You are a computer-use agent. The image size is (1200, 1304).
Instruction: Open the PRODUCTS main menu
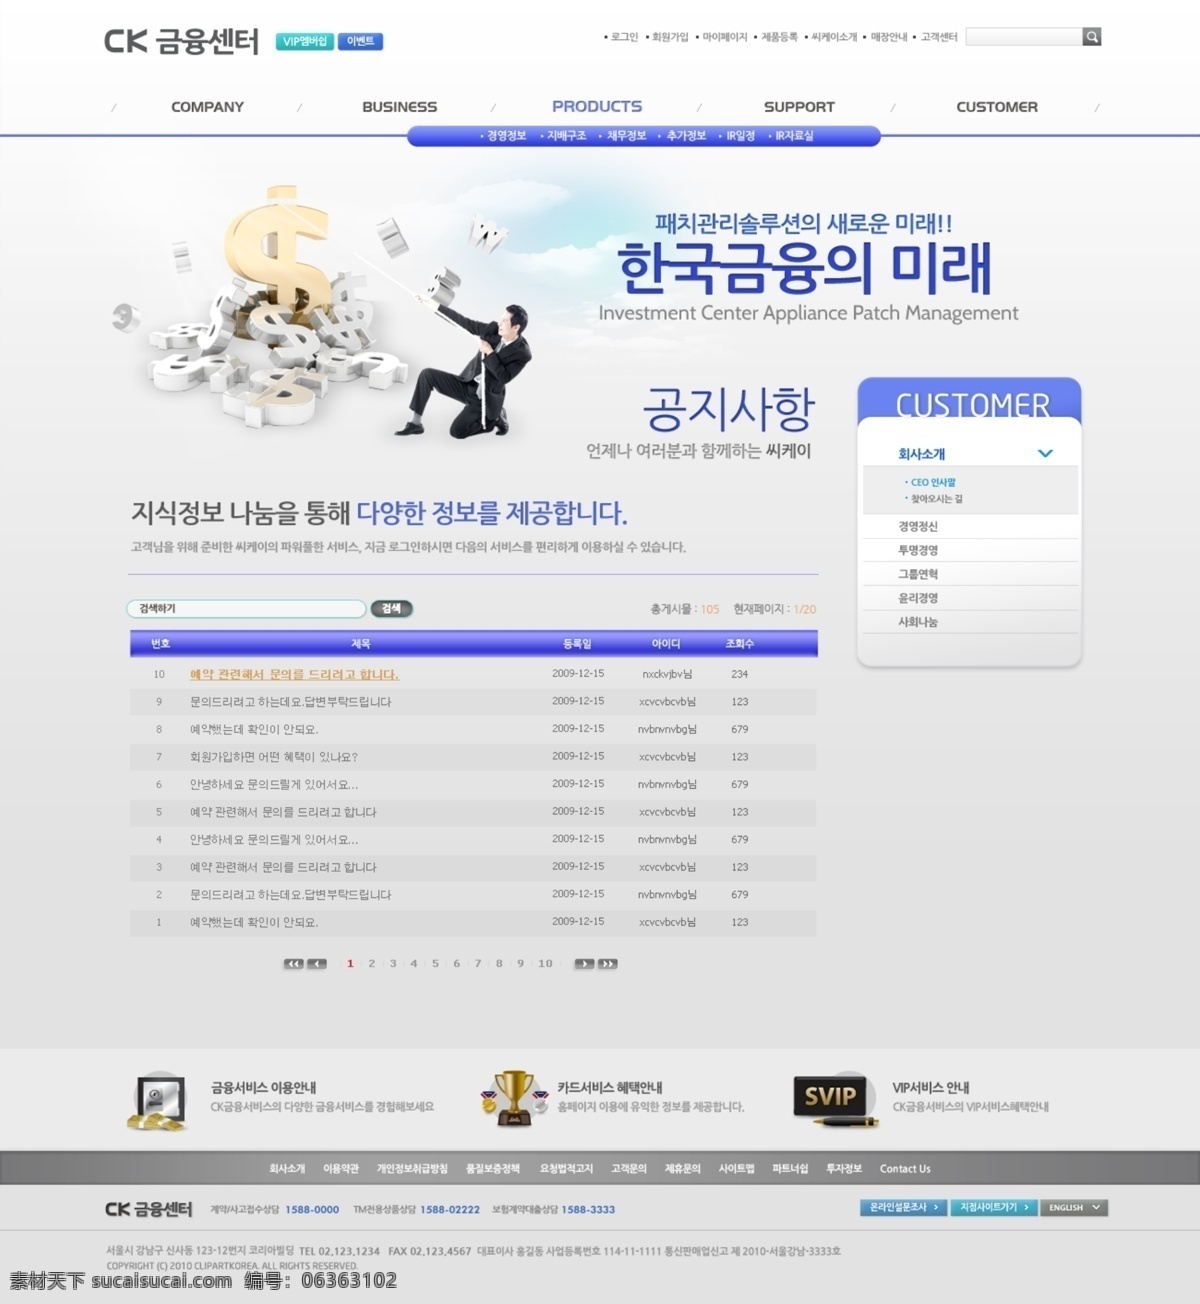(x=597, y=106)
